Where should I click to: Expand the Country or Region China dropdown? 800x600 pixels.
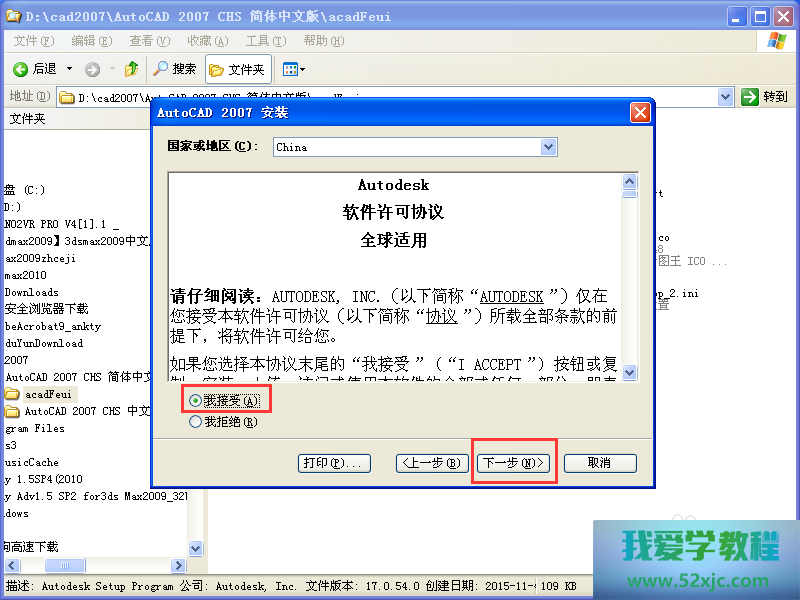548,147
